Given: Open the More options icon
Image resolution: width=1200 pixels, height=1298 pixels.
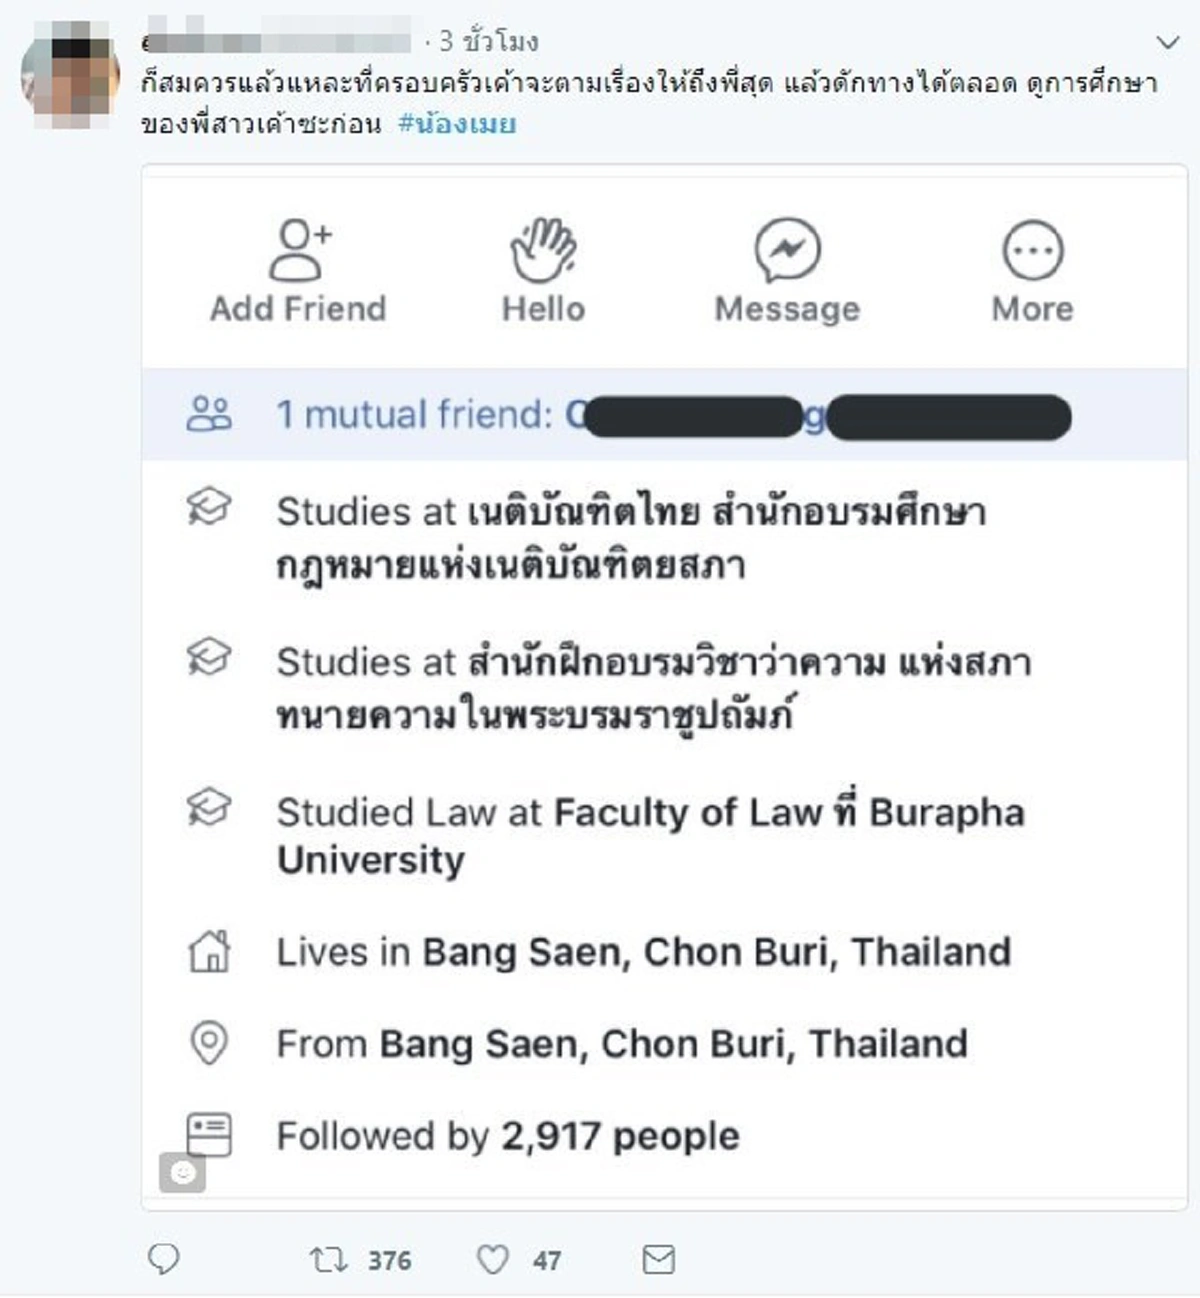Looking at the screenshot, I should click(x=1030, y=250).
